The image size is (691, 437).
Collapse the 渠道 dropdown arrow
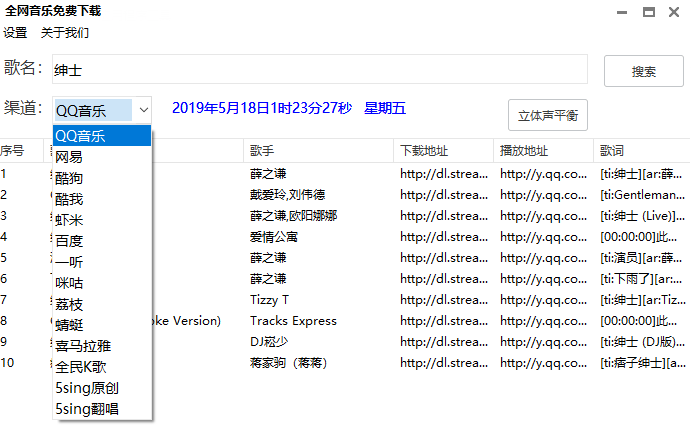143,110
